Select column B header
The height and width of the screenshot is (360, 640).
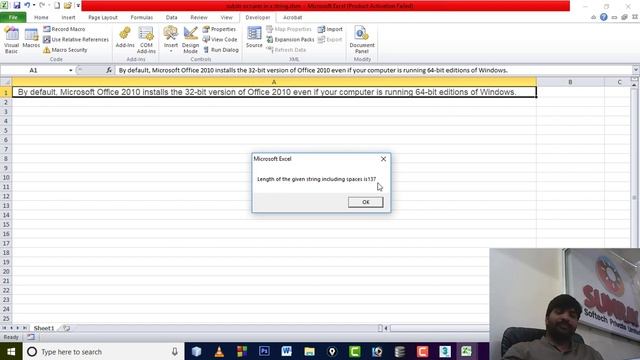(570, 82)
